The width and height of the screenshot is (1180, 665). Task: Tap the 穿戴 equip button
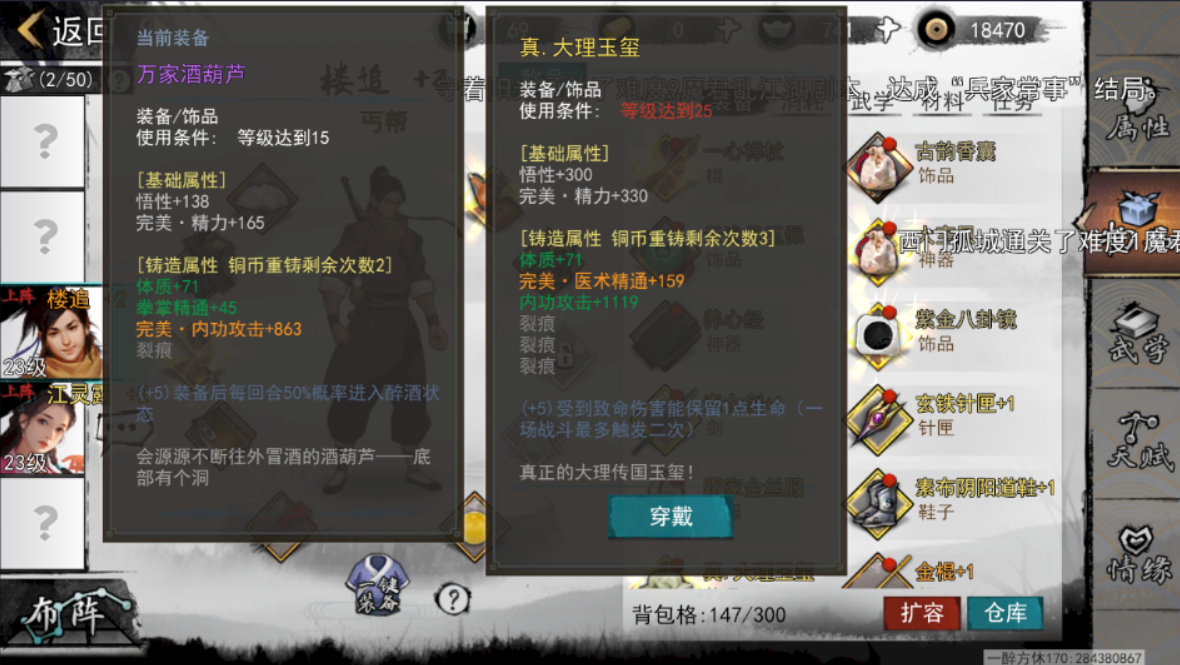coord(670,516)
